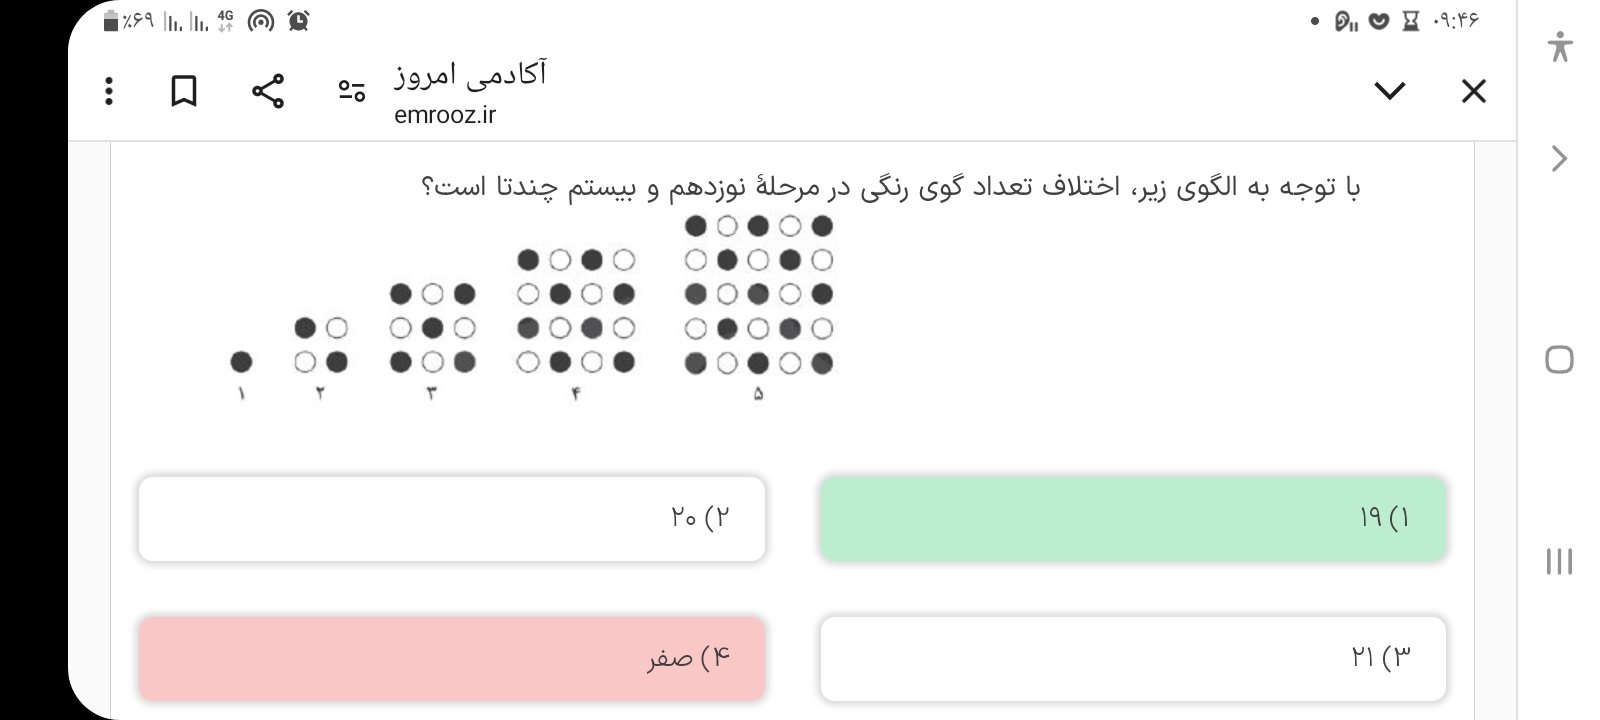Viewport: 1600px width, 720px height.
Task: Tap the accessibility figure icon
Action: click(1559, 47)
